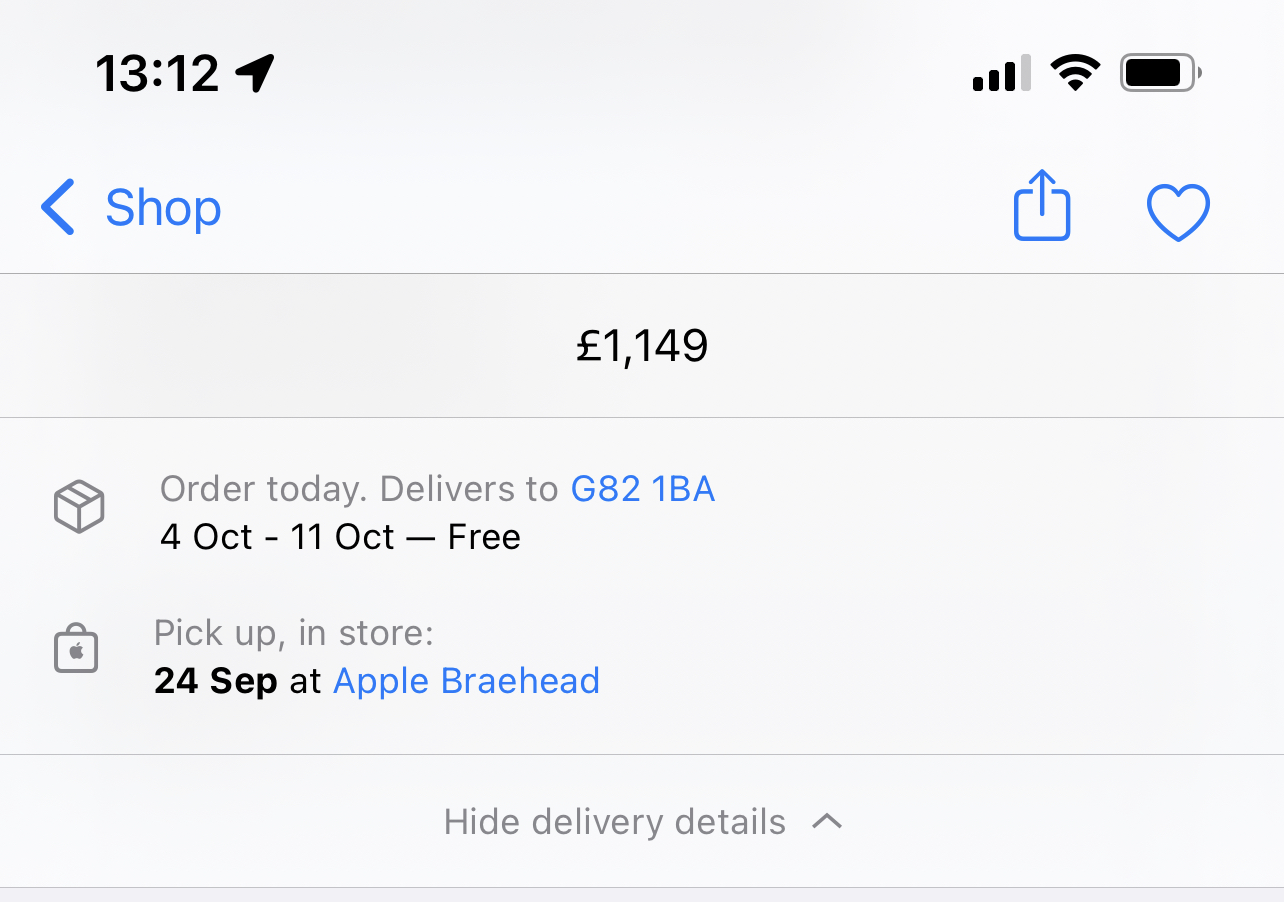Image resolution: width=1284 pixels, height=902 pixels.
Task: Tap the Wi-Fi status icon
Action: (x=1075, y=73)
